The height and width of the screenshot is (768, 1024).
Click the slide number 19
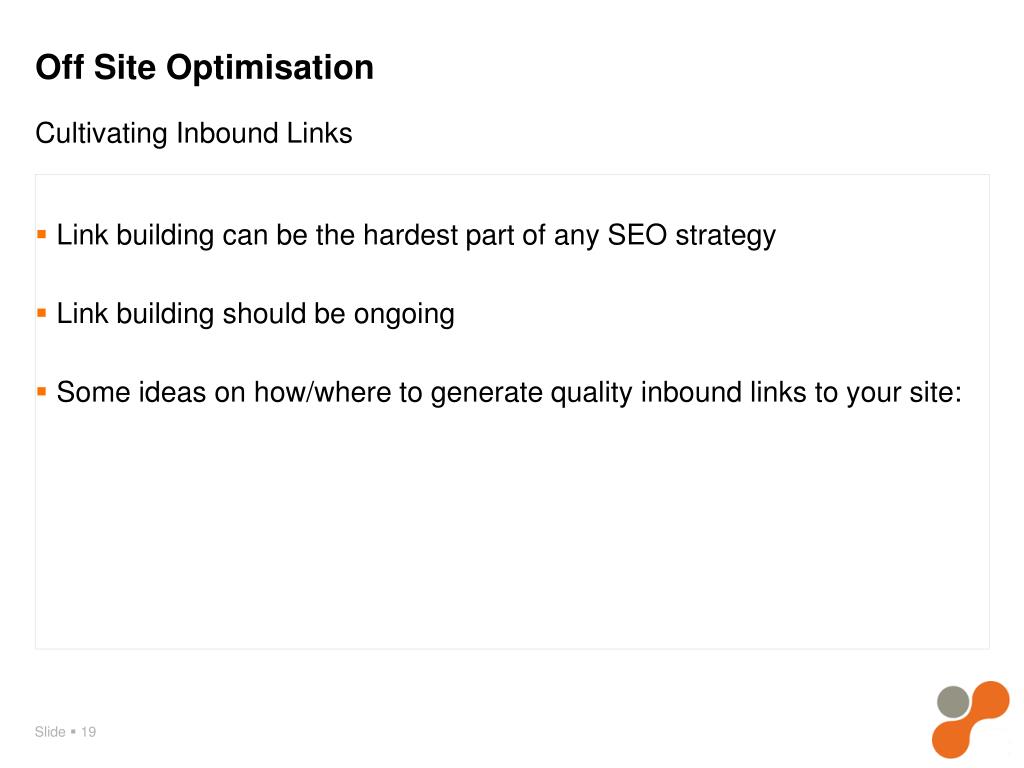click(88, 731)
